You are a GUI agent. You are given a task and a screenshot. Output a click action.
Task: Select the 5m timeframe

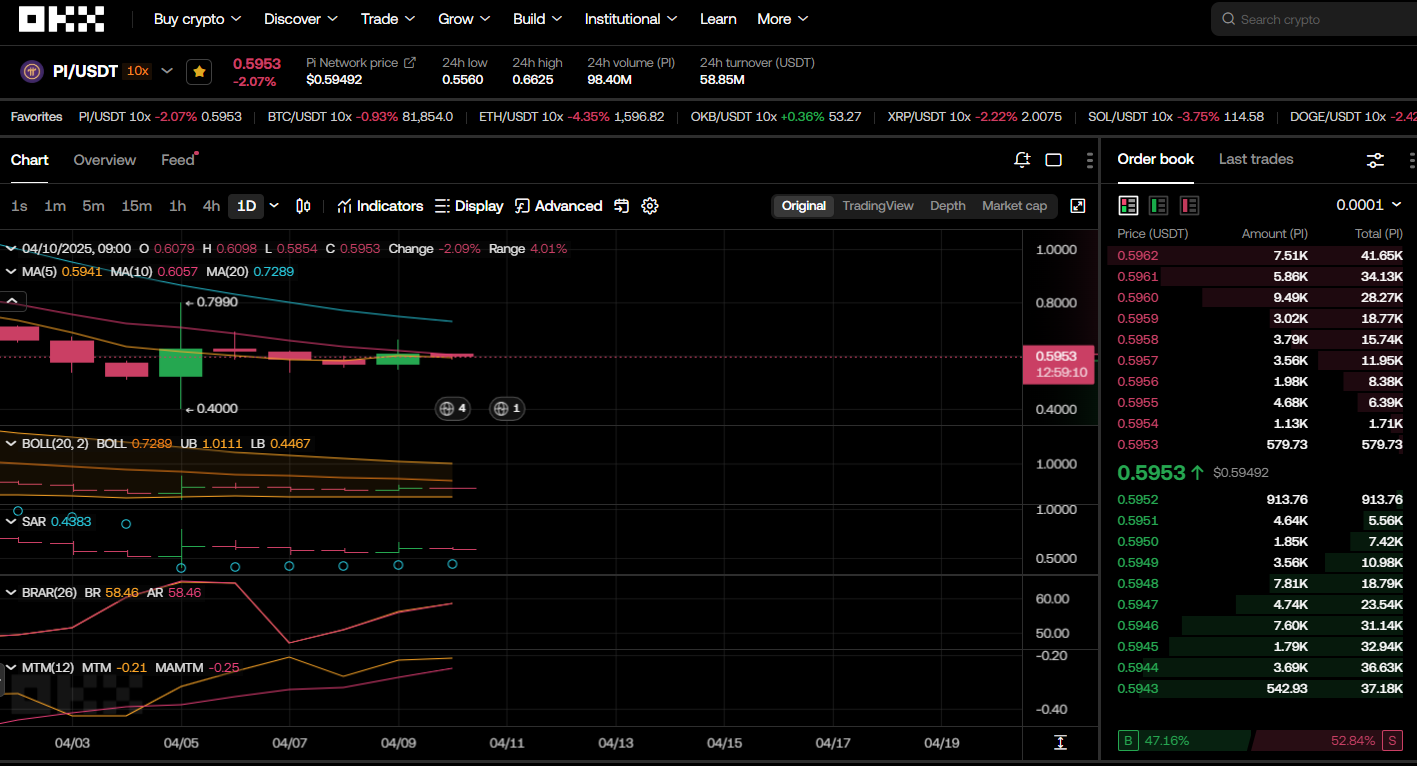pos(93,206)
